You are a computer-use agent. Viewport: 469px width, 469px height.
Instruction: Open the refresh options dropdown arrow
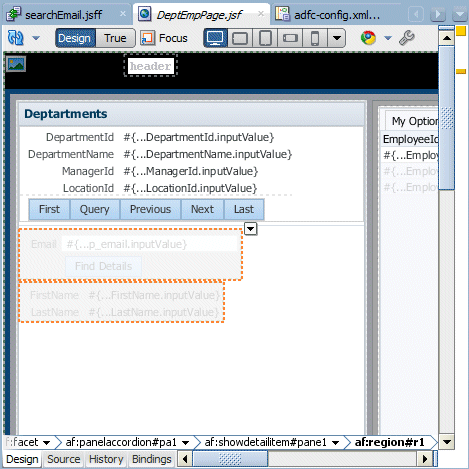36,38
